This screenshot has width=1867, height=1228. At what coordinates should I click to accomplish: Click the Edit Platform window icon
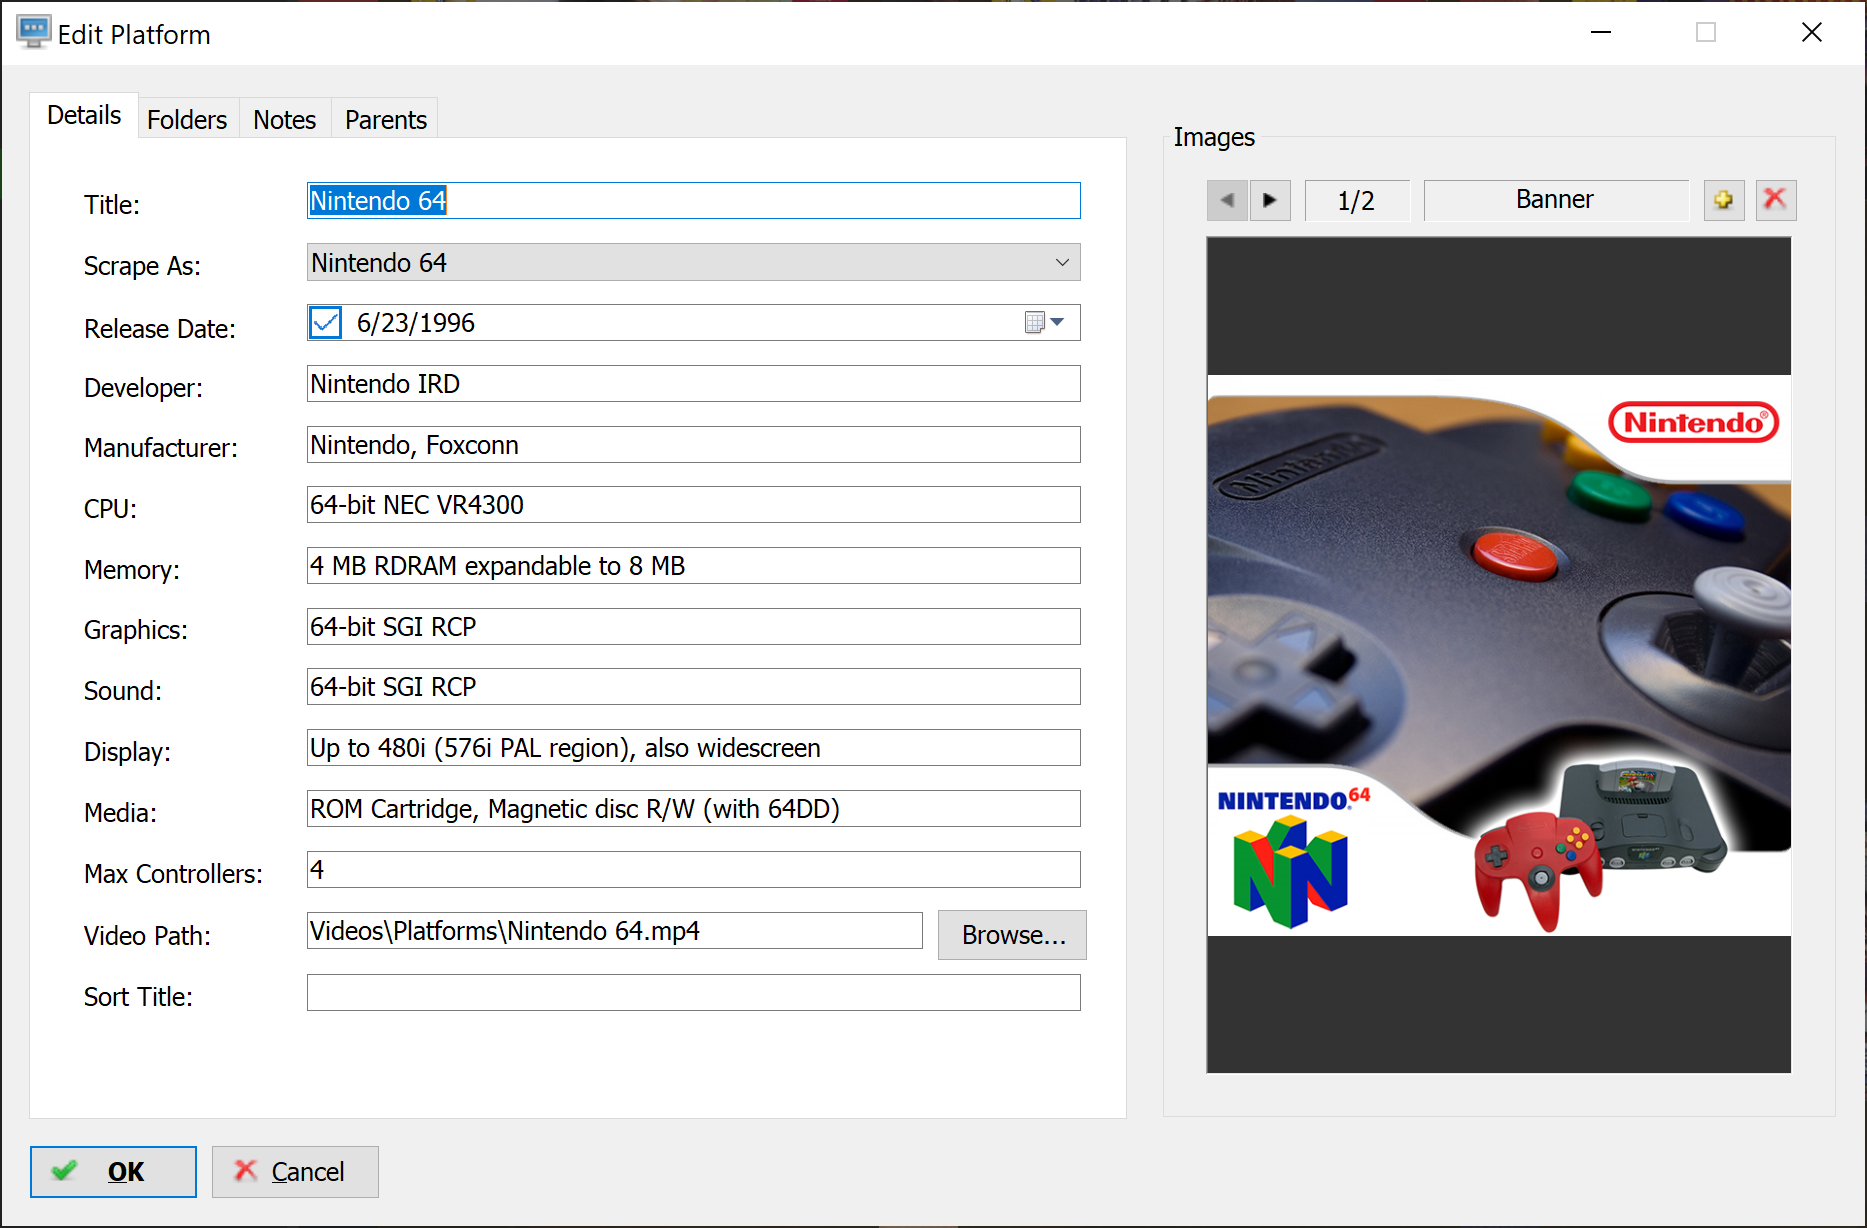[x=33, y=32]
